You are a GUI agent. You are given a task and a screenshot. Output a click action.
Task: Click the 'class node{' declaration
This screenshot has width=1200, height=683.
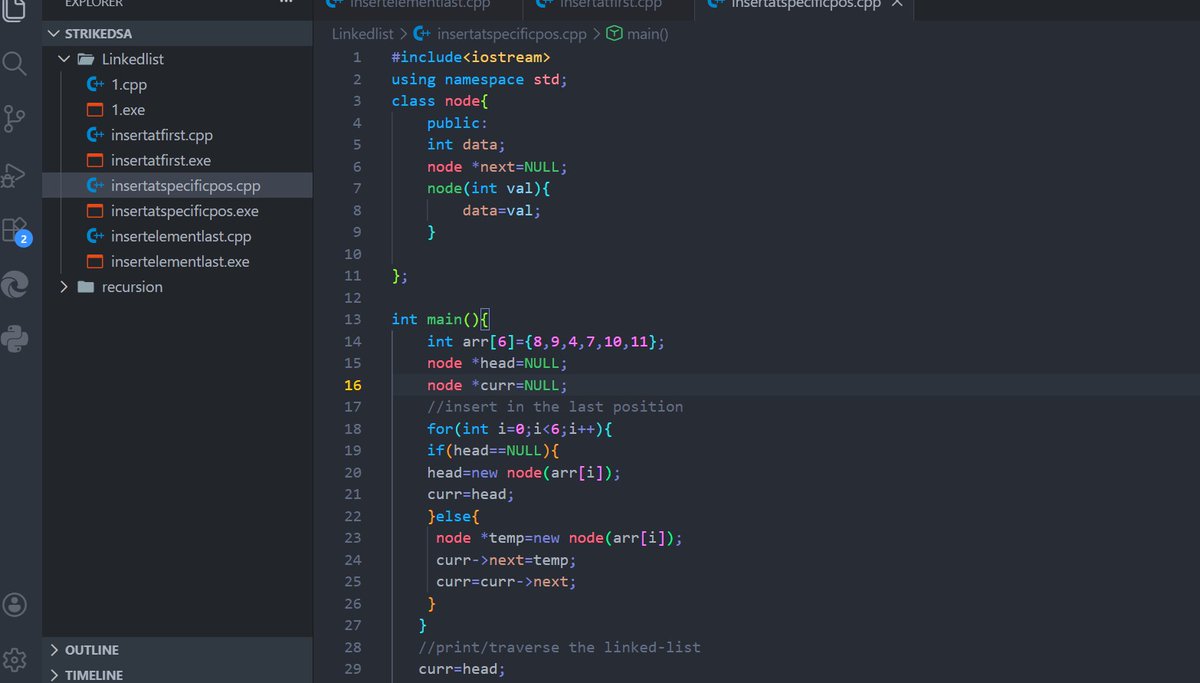tap(439, 101)
